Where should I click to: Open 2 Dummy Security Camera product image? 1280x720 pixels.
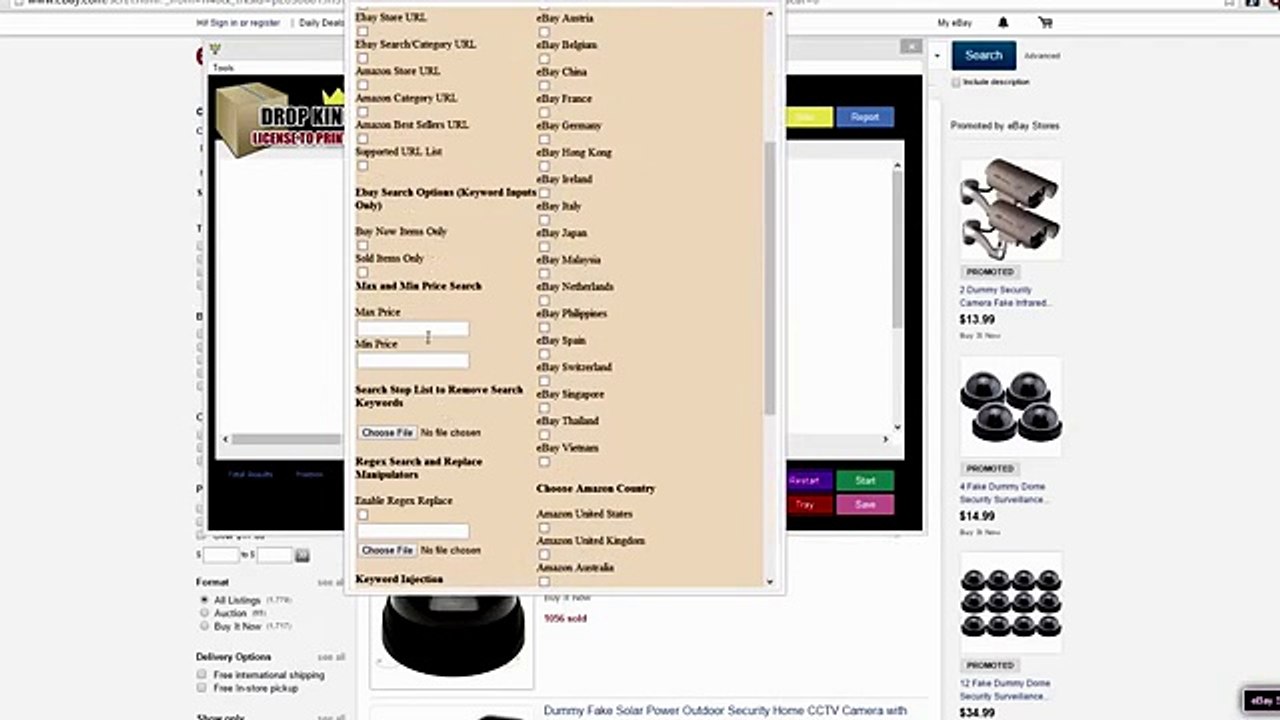tap(1010, 210)
